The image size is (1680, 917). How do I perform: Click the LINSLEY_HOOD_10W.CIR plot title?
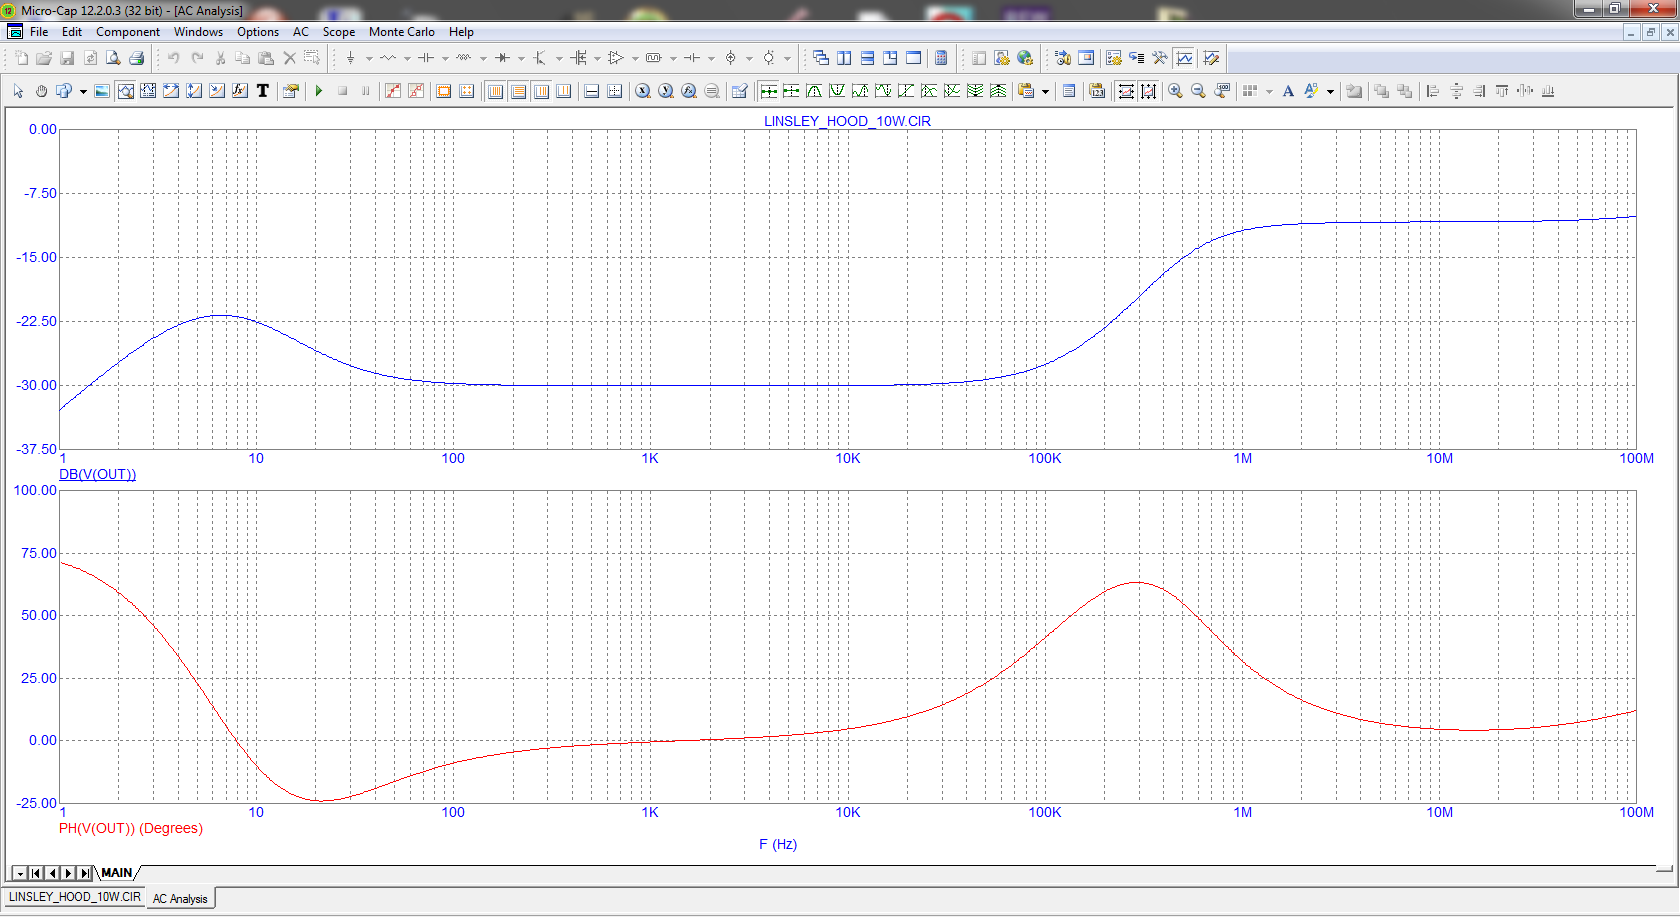(x=847, y=121)
